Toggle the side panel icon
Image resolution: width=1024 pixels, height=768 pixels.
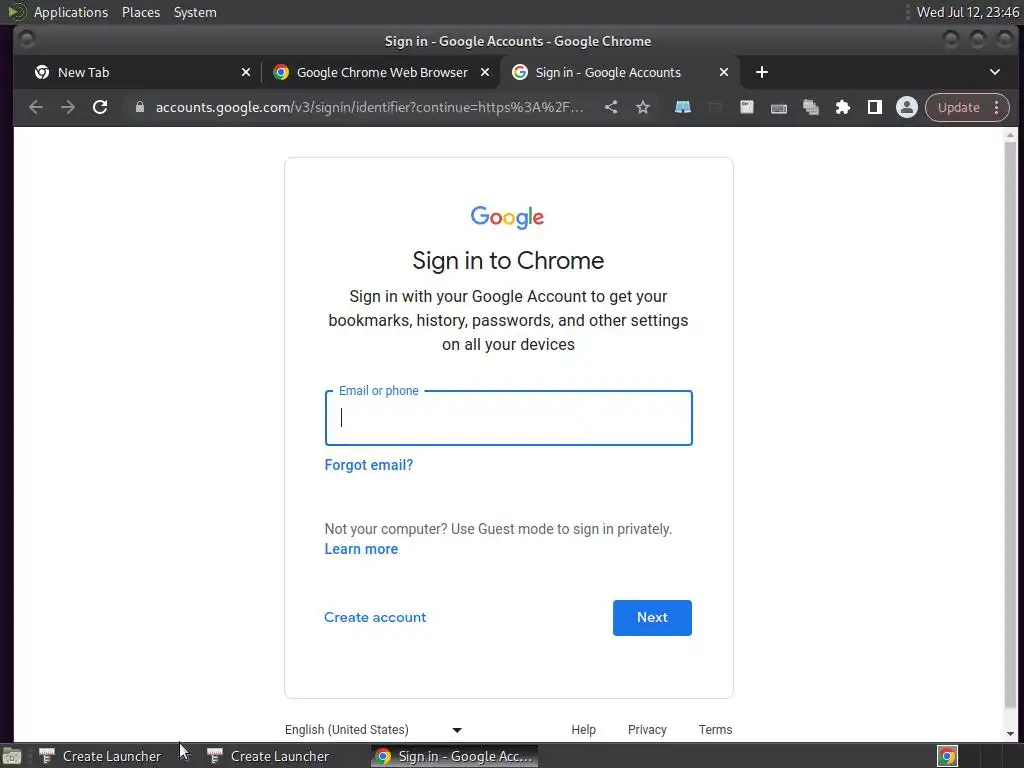874,107
